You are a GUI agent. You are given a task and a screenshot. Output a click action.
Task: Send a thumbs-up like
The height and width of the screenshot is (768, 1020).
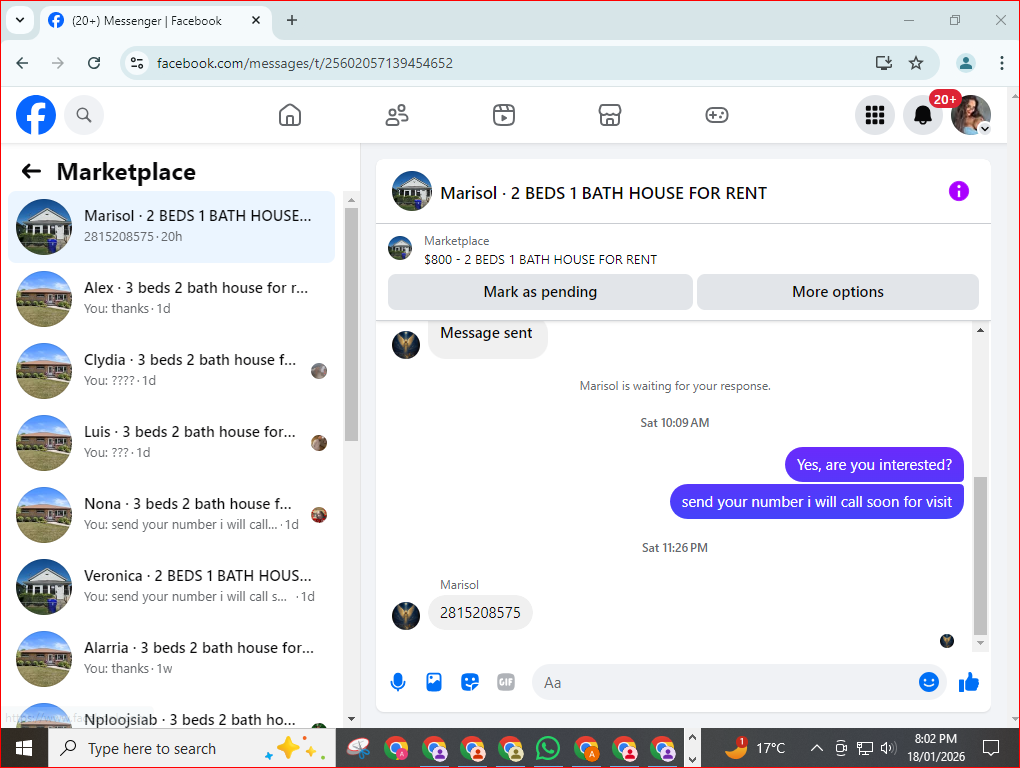tap(969, 682)
